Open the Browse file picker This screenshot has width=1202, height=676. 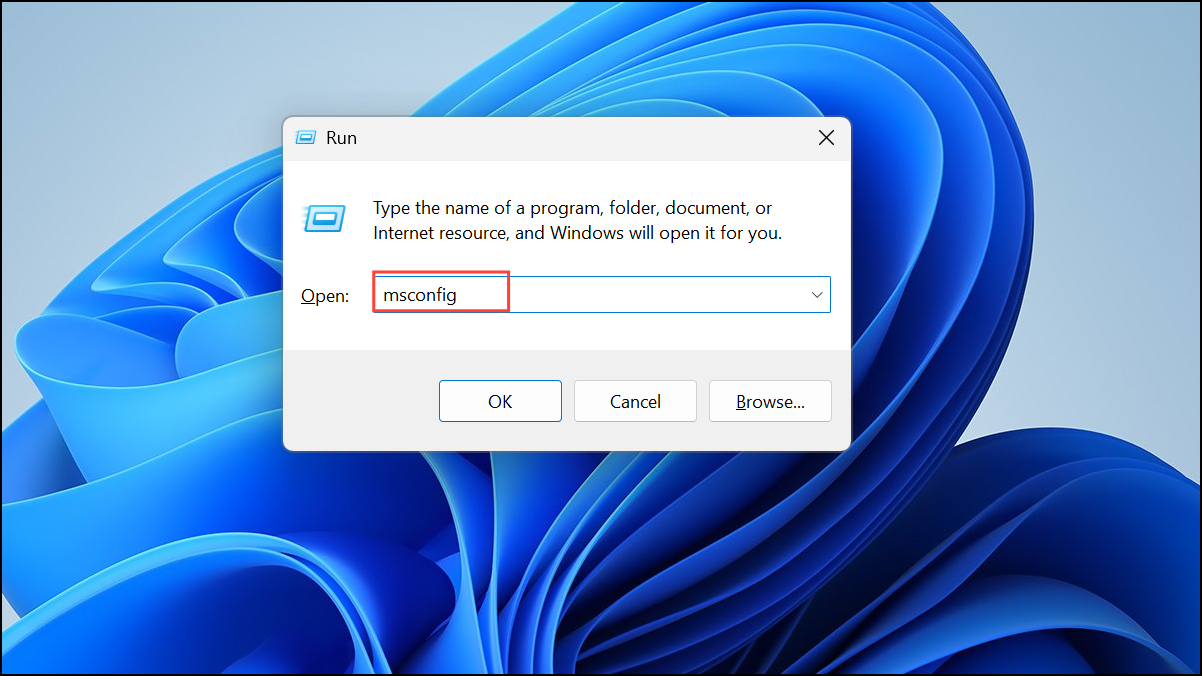(x=770, y=401)
